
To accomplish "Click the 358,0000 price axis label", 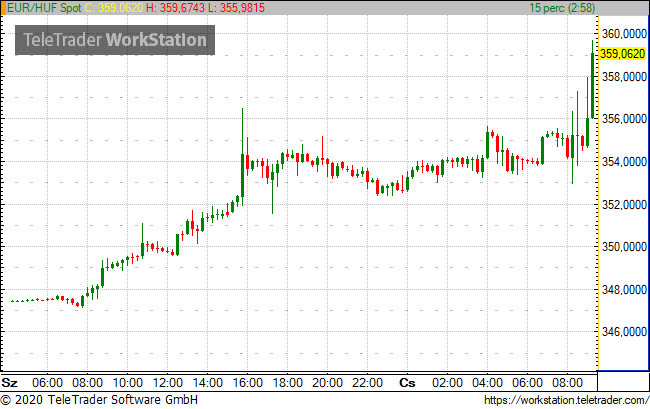I will (x=624, y=77).
